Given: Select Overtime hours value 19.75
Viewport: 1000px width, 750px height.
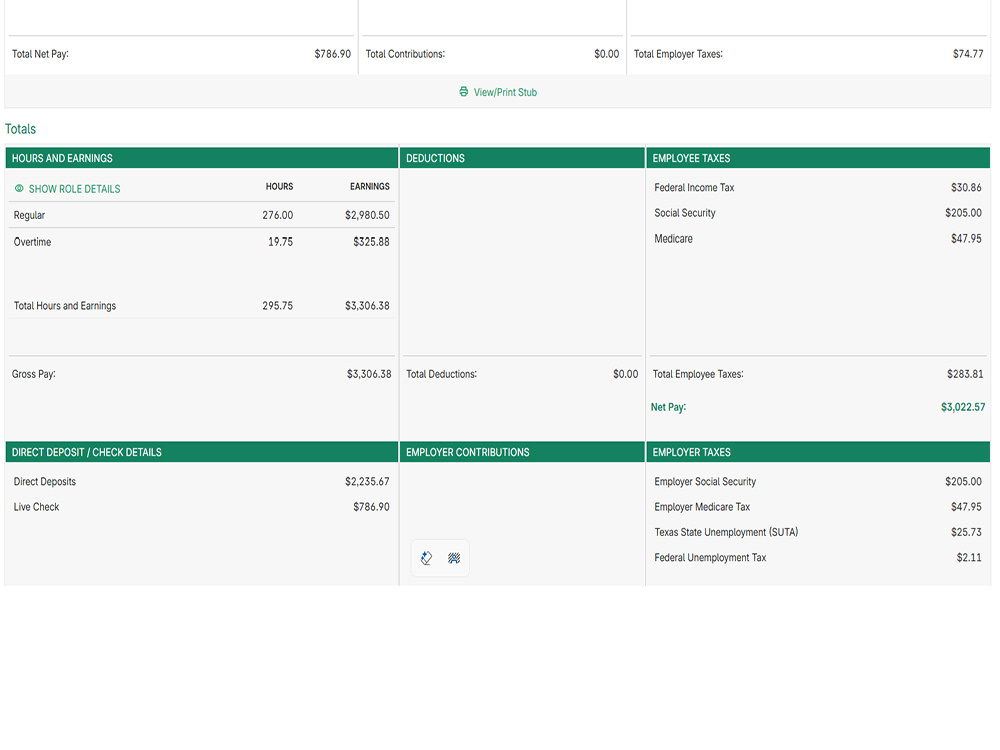Looking at the screenshot, I should point(281,242).
